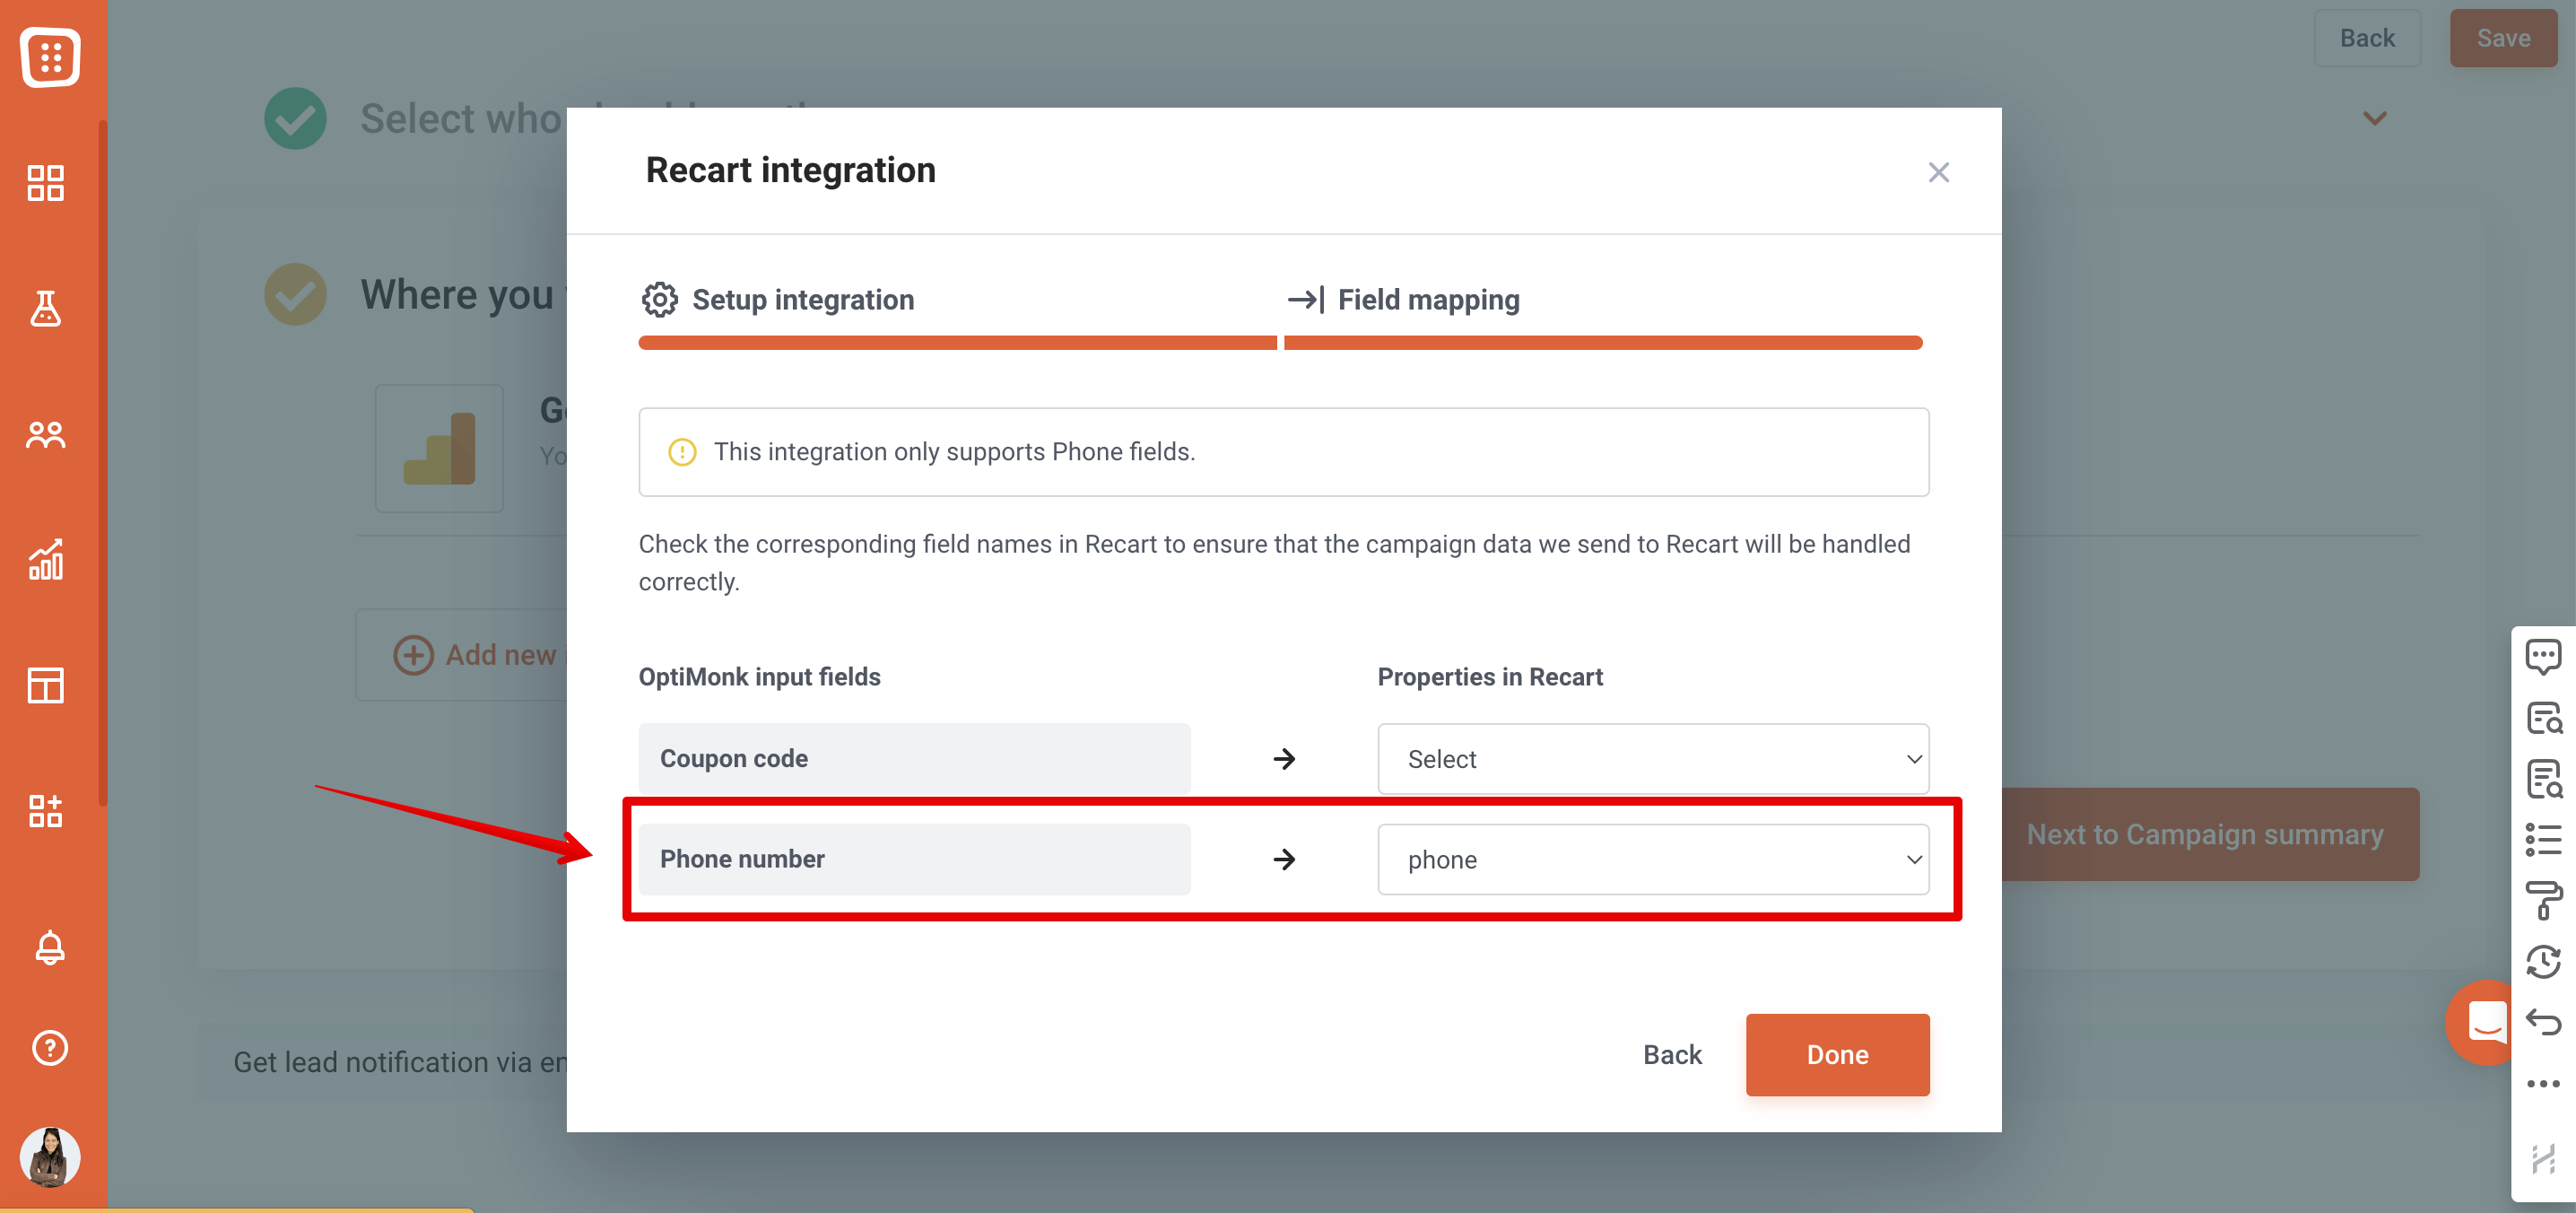Image resolution: width=2576 pixels, height=1213 pixels.
Task: Click the history clock icon in right toolbar
Action: tap(2543, 962)
